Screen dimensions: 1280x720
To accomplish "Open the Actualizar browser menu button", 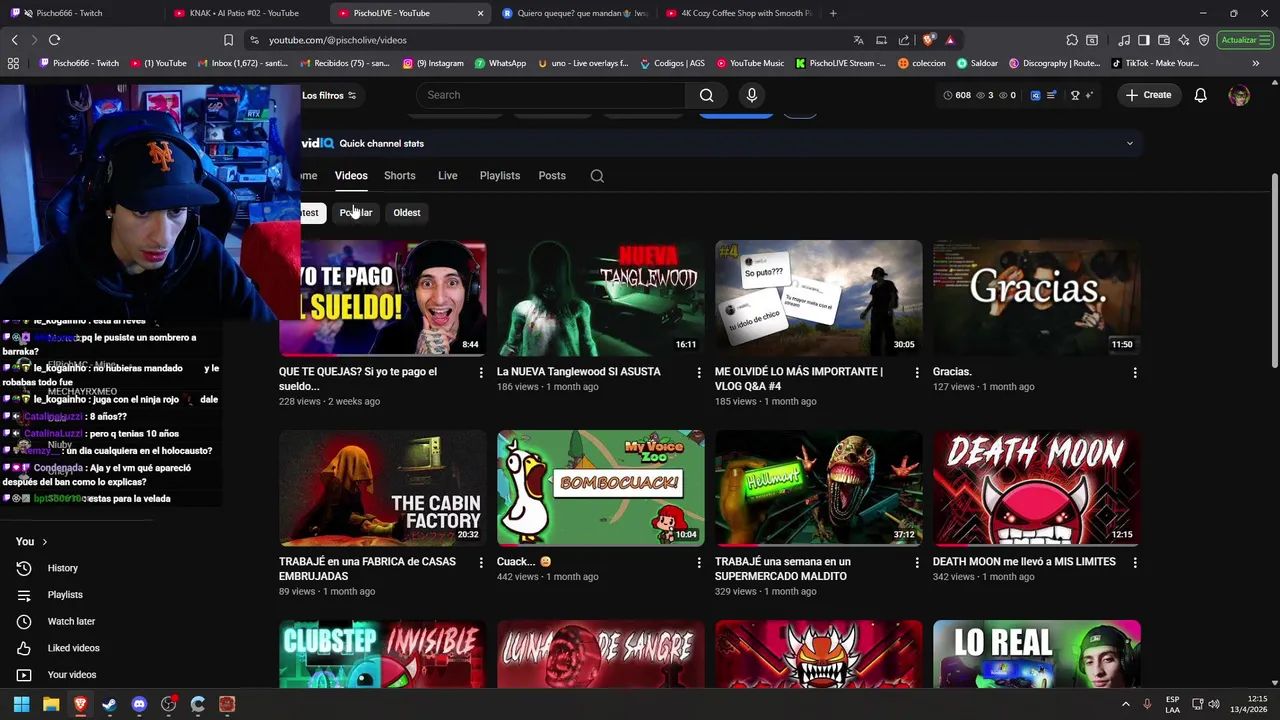I will click(1245, 40).
